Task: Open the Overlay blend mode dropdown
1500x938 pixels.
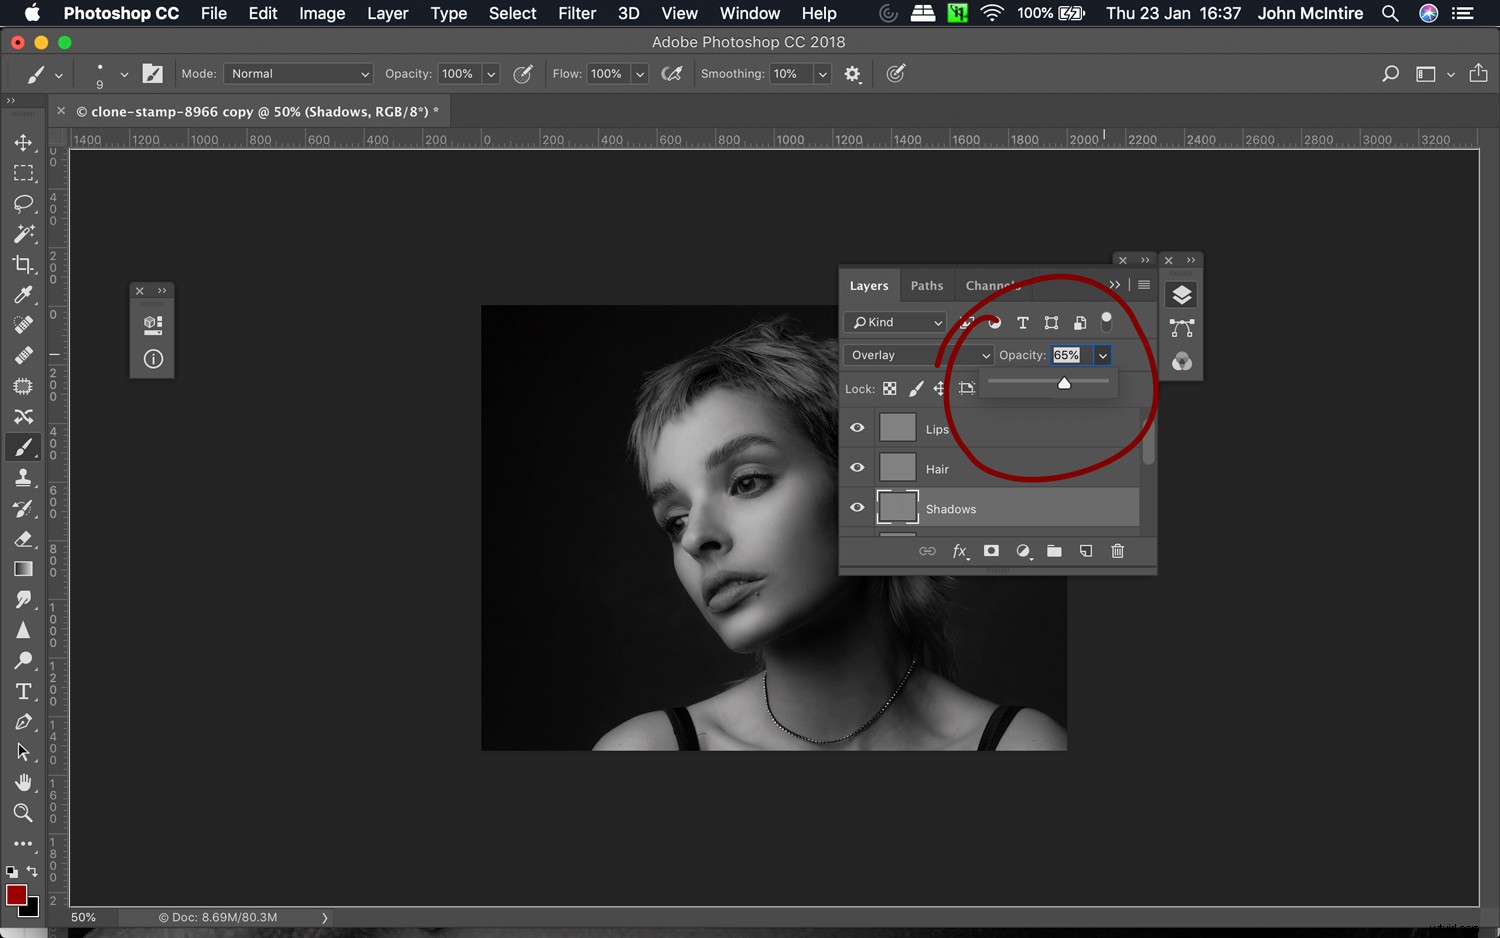Action: [917, 355]
